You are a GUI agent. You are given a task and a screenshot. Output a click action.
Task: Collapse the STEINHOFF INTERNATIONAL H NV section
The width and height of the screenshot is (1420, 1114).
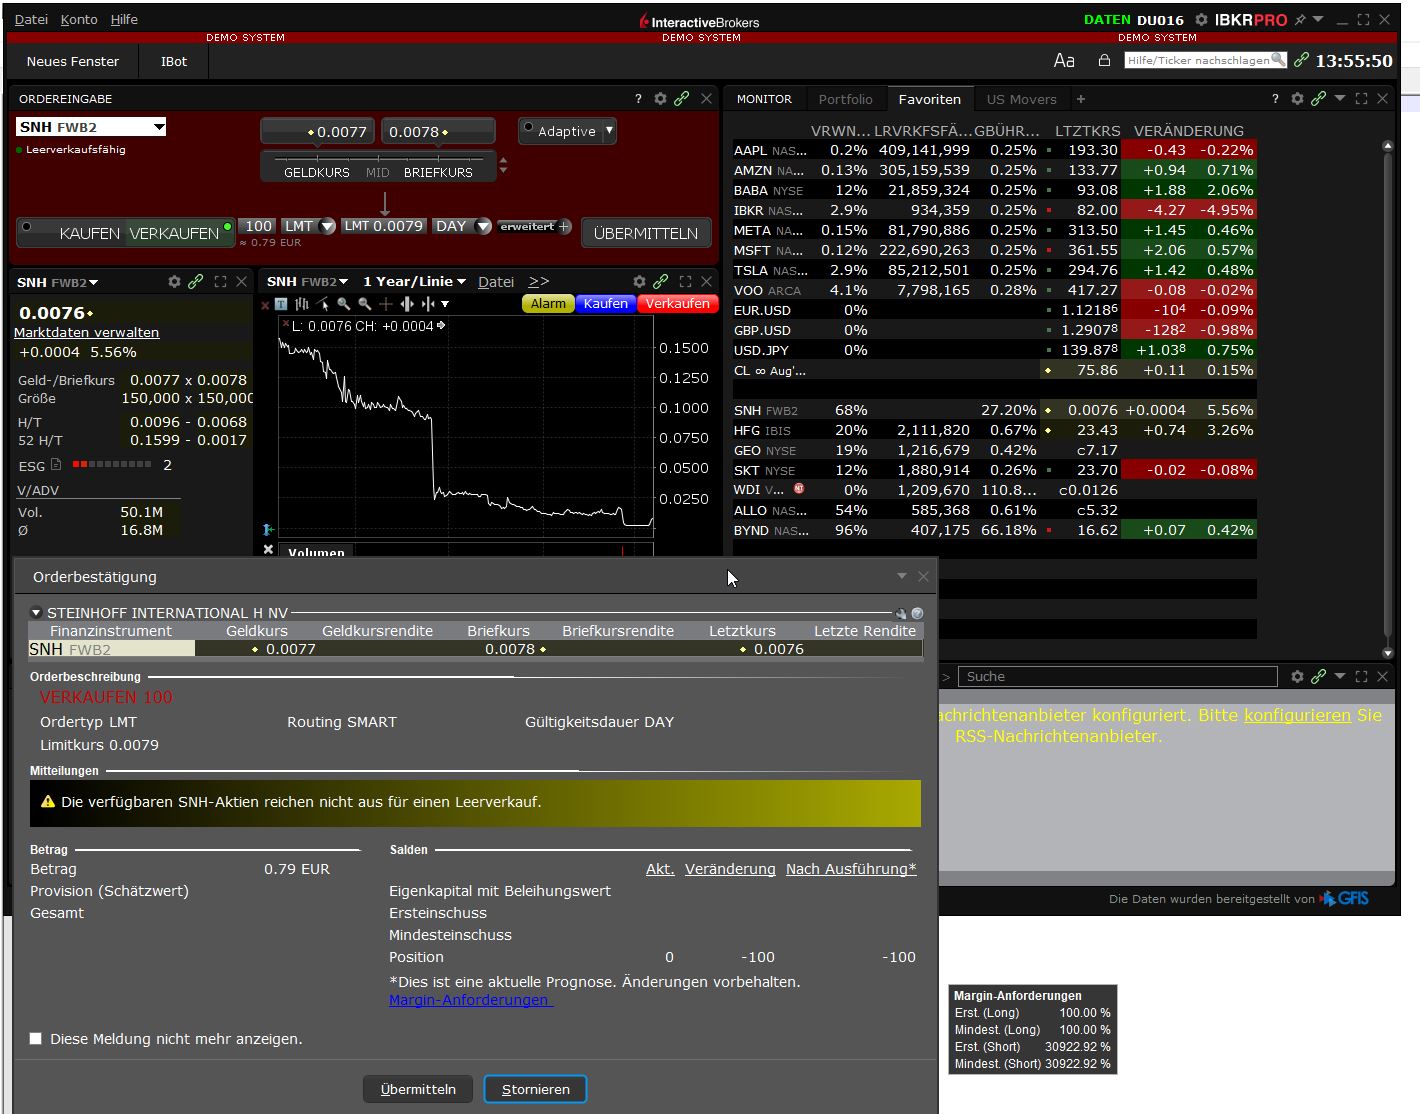click(x=36, y=613)
